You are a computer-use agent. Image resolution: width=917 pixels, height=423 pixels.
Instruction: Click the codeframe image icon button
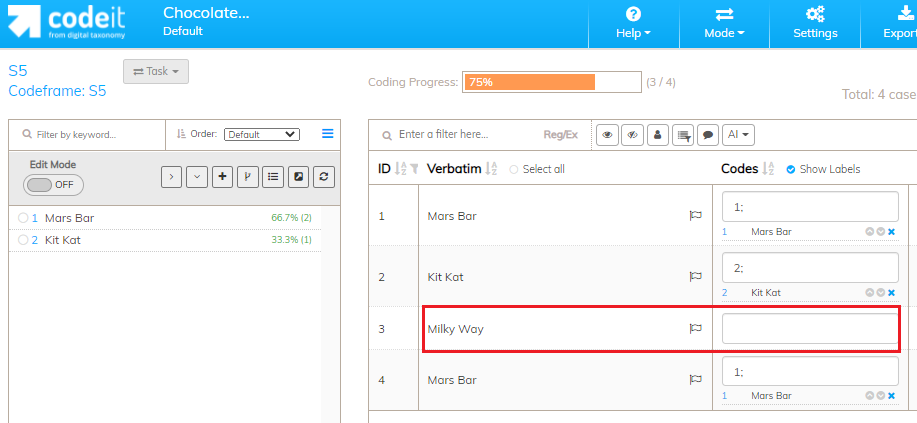(299, 177)
